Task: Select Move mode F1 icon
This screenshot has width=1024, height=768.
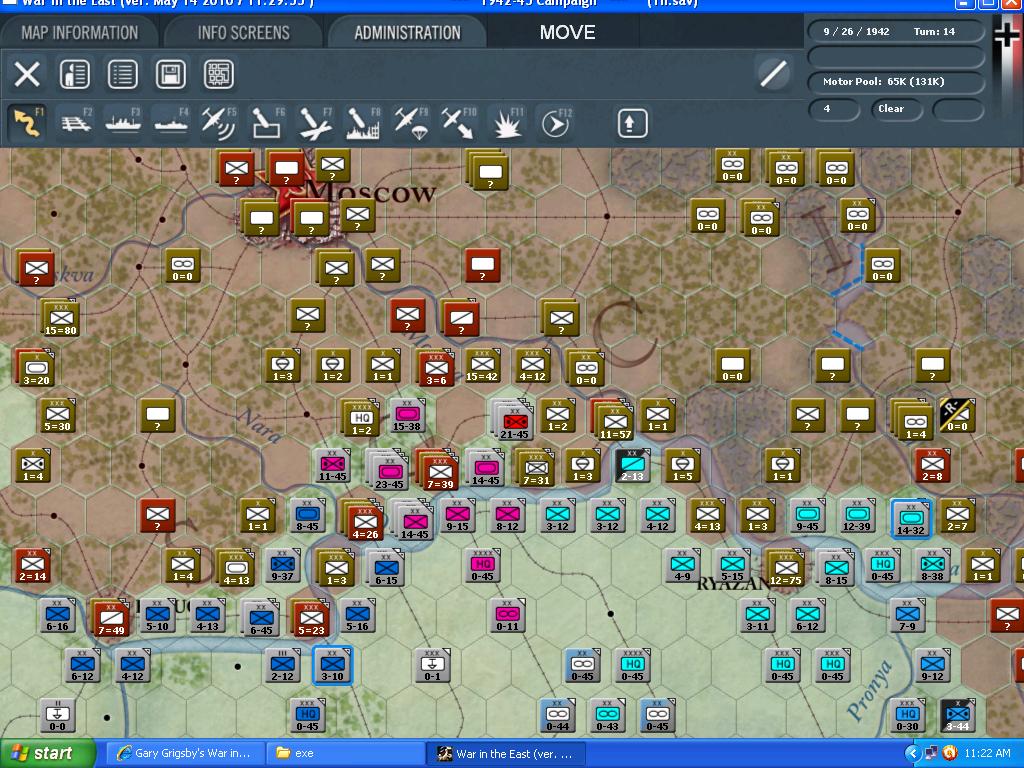Action: (28, 123)
